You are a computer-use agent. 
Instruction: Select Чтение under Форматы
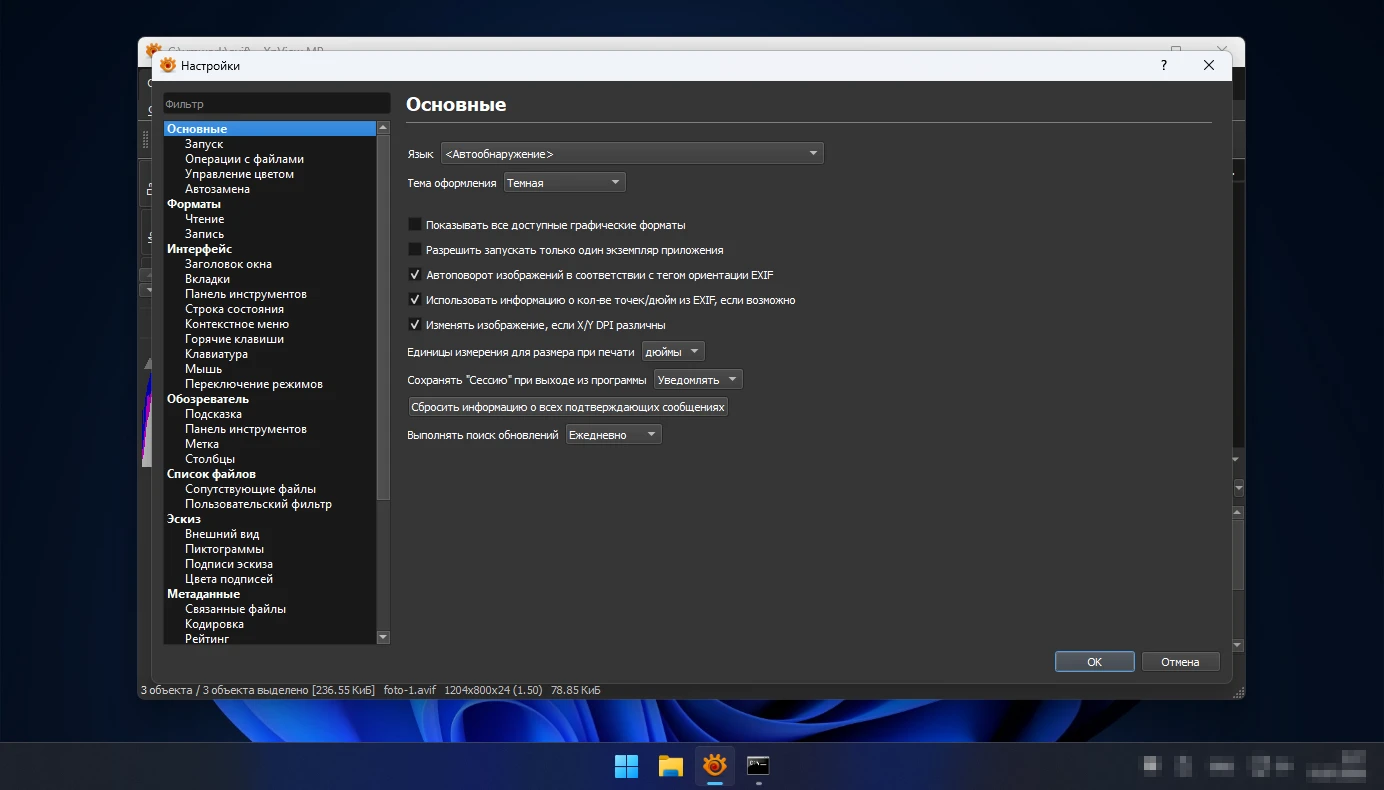[x=204, y=219]
